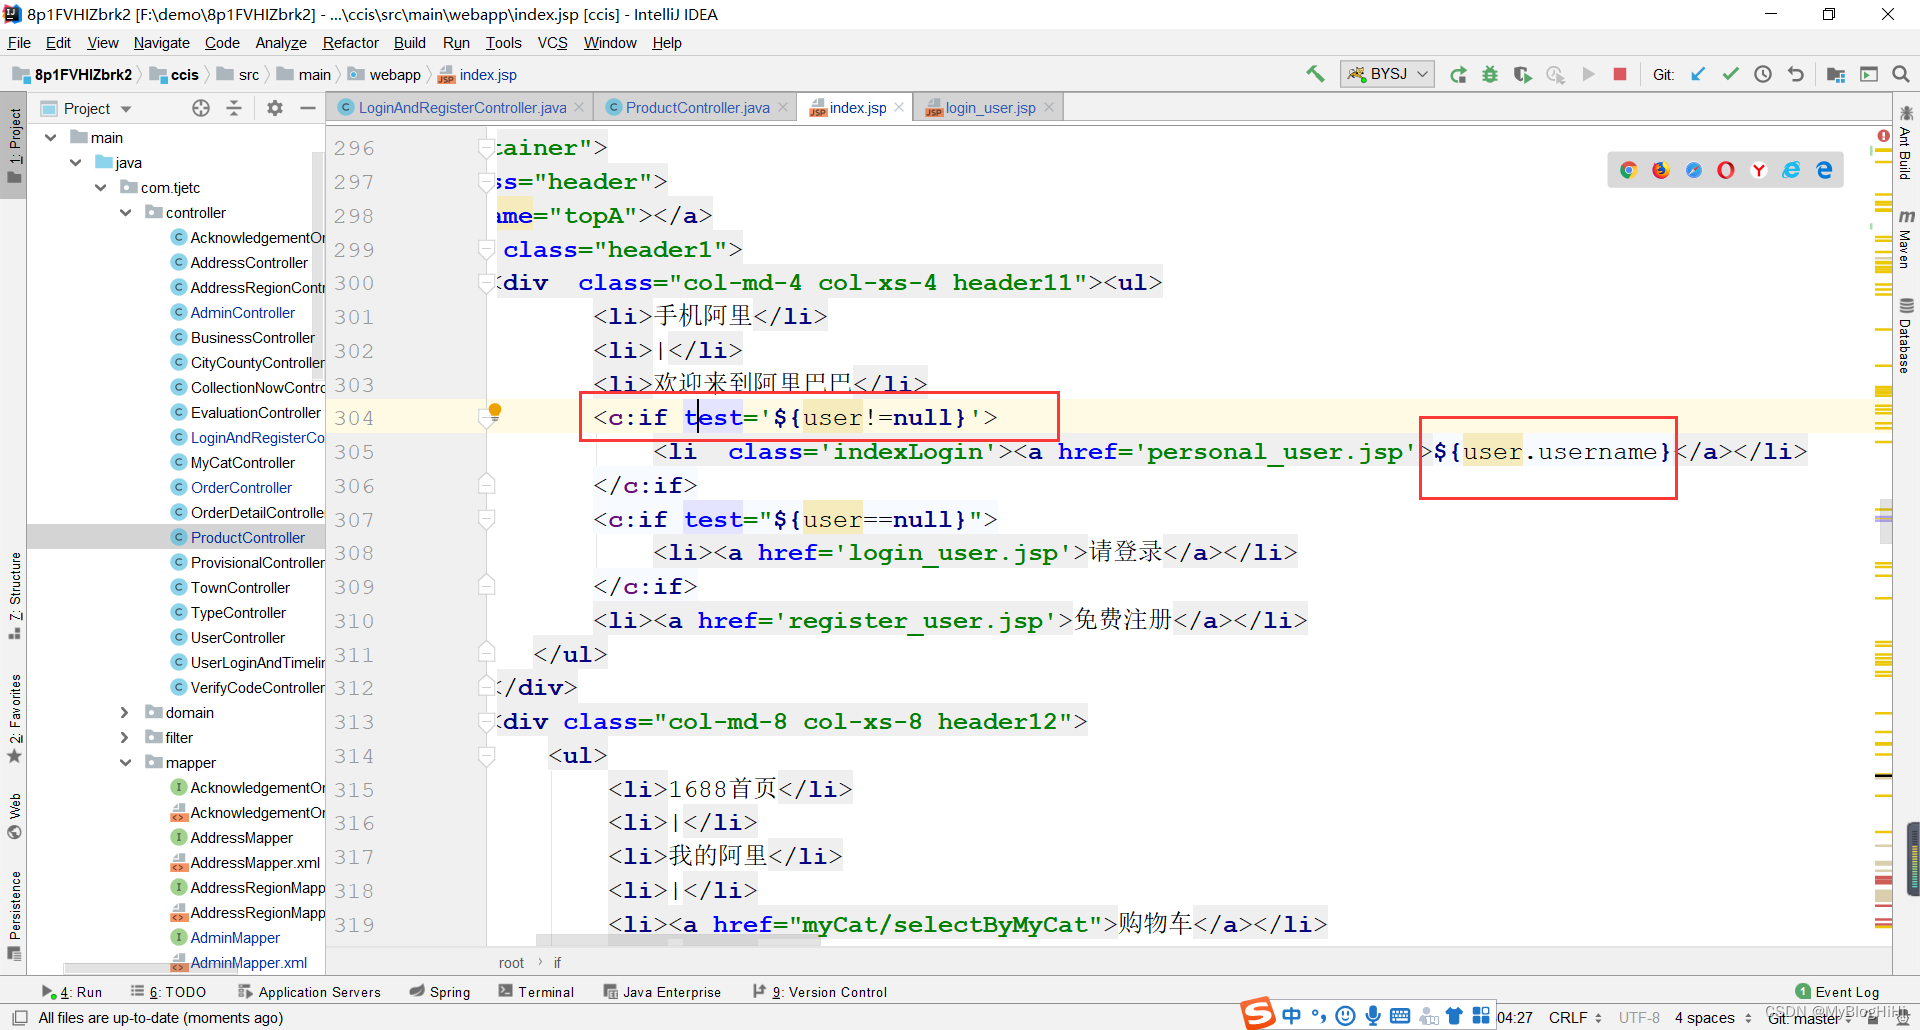This screenshot has width=1920, height=1030.
Task: Click webapp in the navigation breadcrumb
Action: pyautogui.click(x=385, y=75)
